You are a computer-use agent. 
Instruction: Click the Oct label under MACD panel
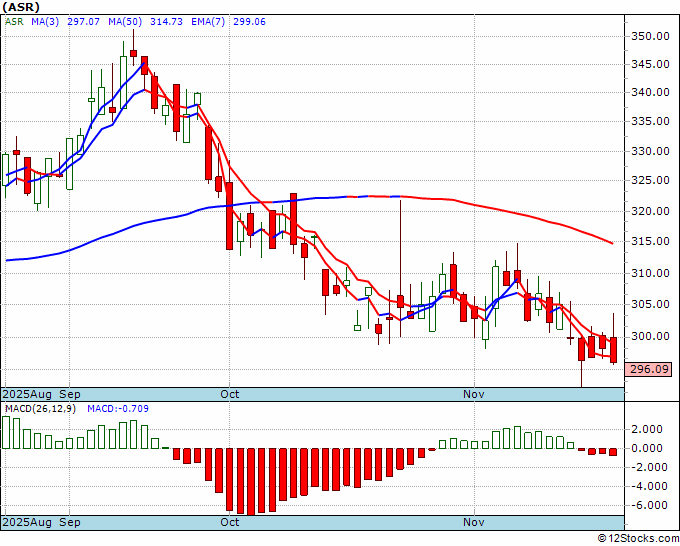click(229, 522)
